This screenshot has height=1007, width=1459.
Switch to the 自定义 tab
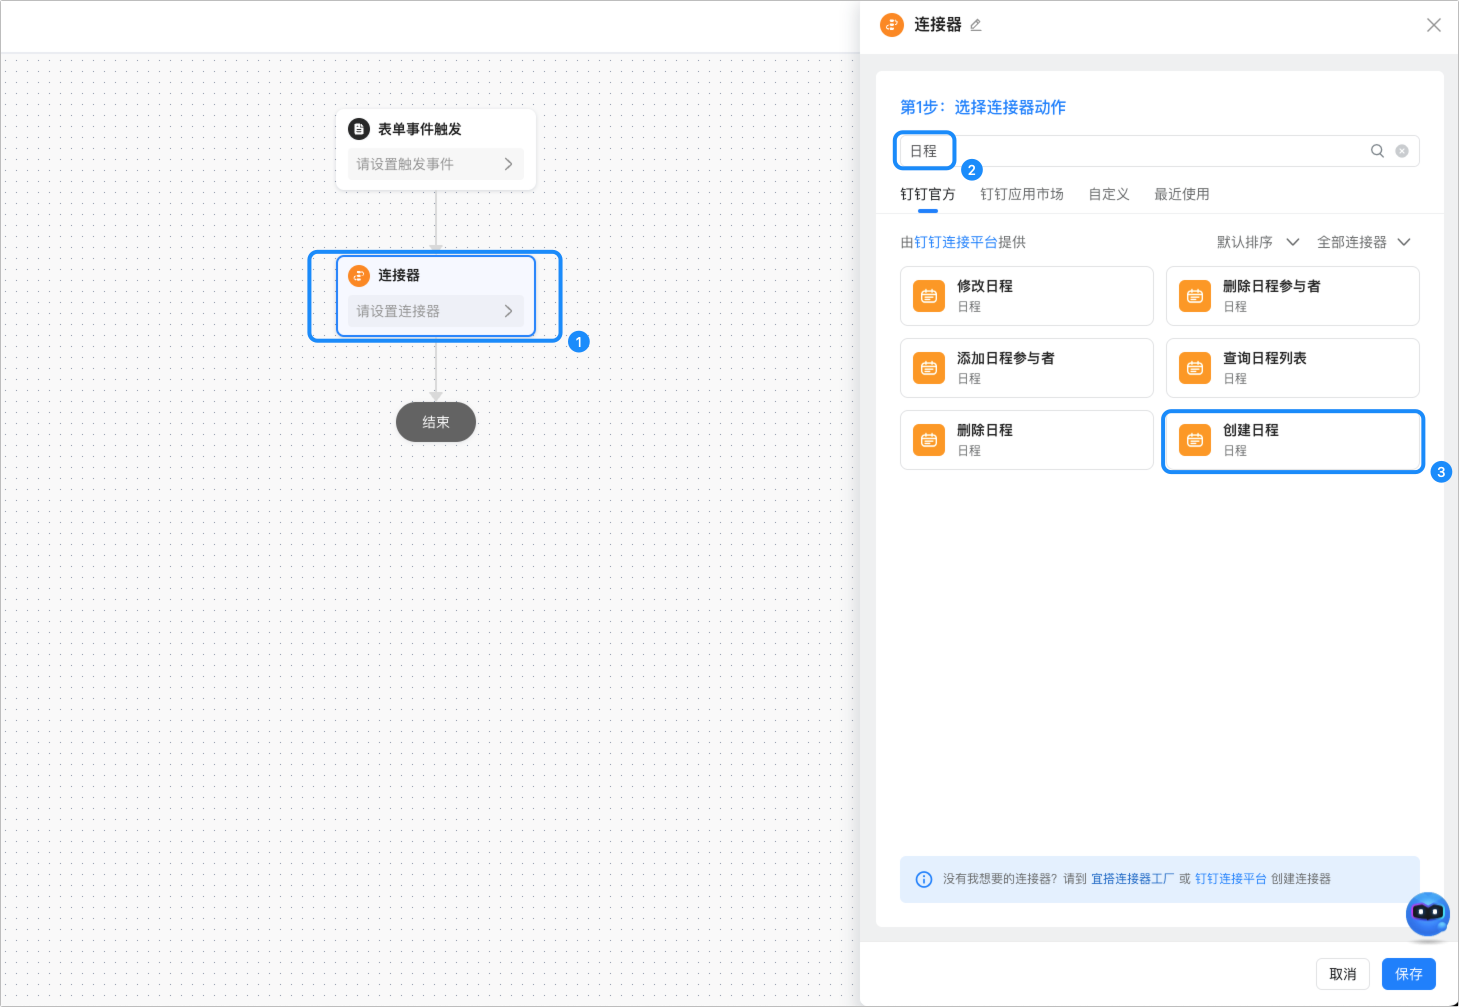[x=1108, y=194]
